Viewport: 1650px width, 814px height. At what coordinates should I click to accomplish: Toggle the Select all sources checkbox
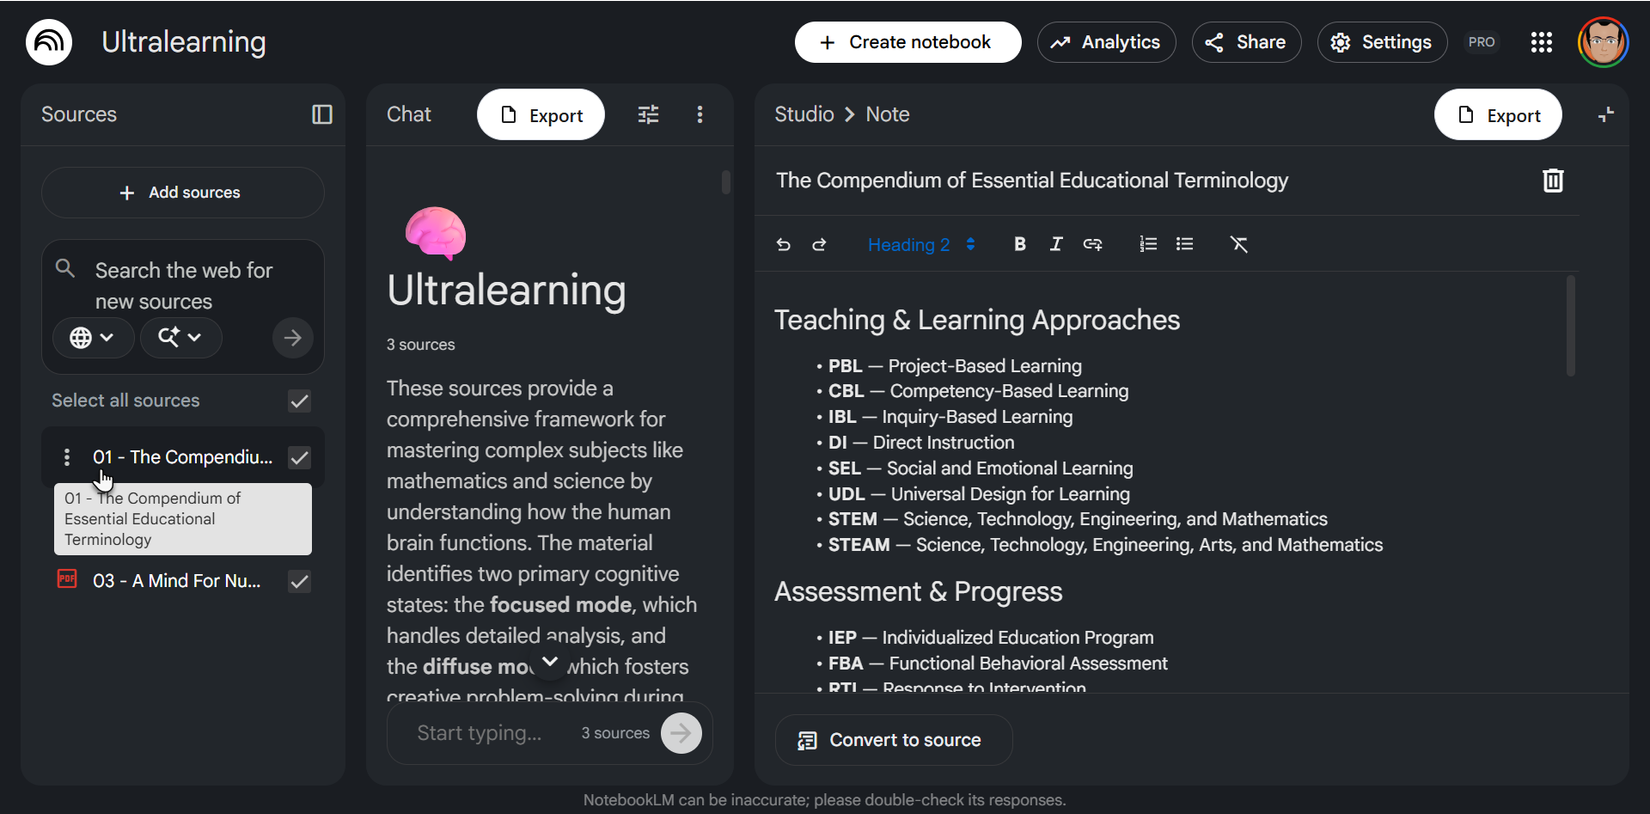click(x=299, y=401)
